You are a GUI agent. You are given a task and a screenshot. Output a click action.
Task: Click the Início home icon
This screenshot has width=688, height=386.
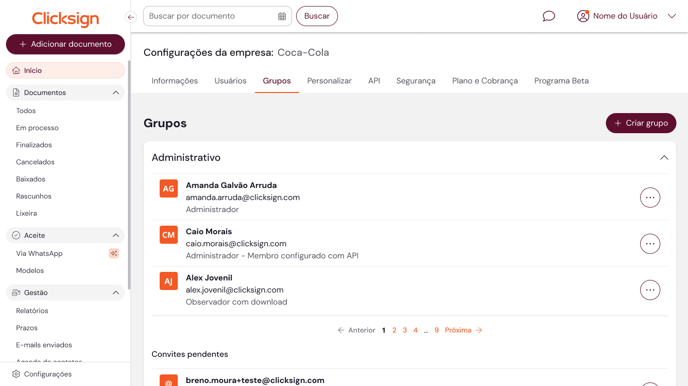(x=16, y=70)
